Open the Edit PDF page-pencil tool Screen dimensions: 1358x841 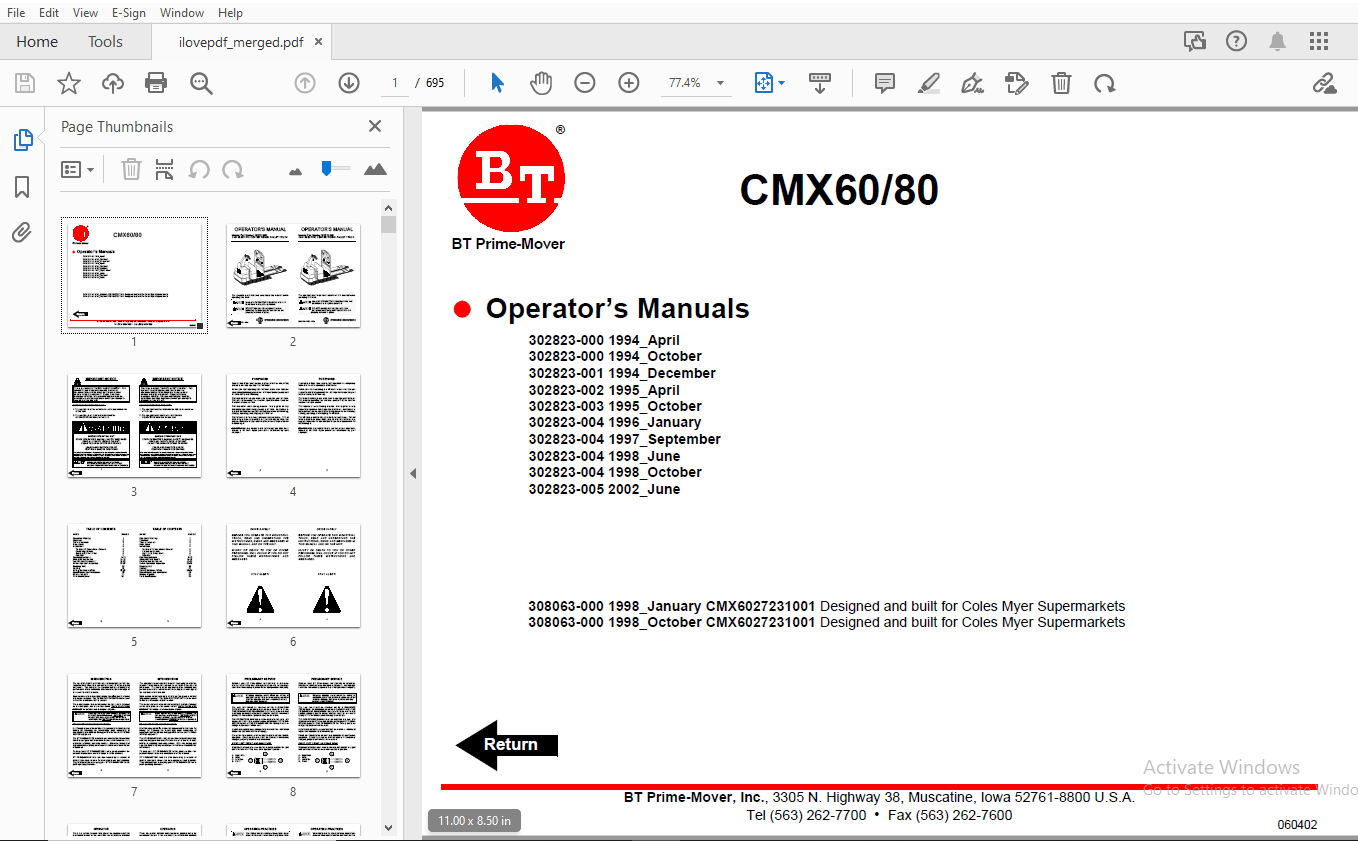(x=1017, y=83)
